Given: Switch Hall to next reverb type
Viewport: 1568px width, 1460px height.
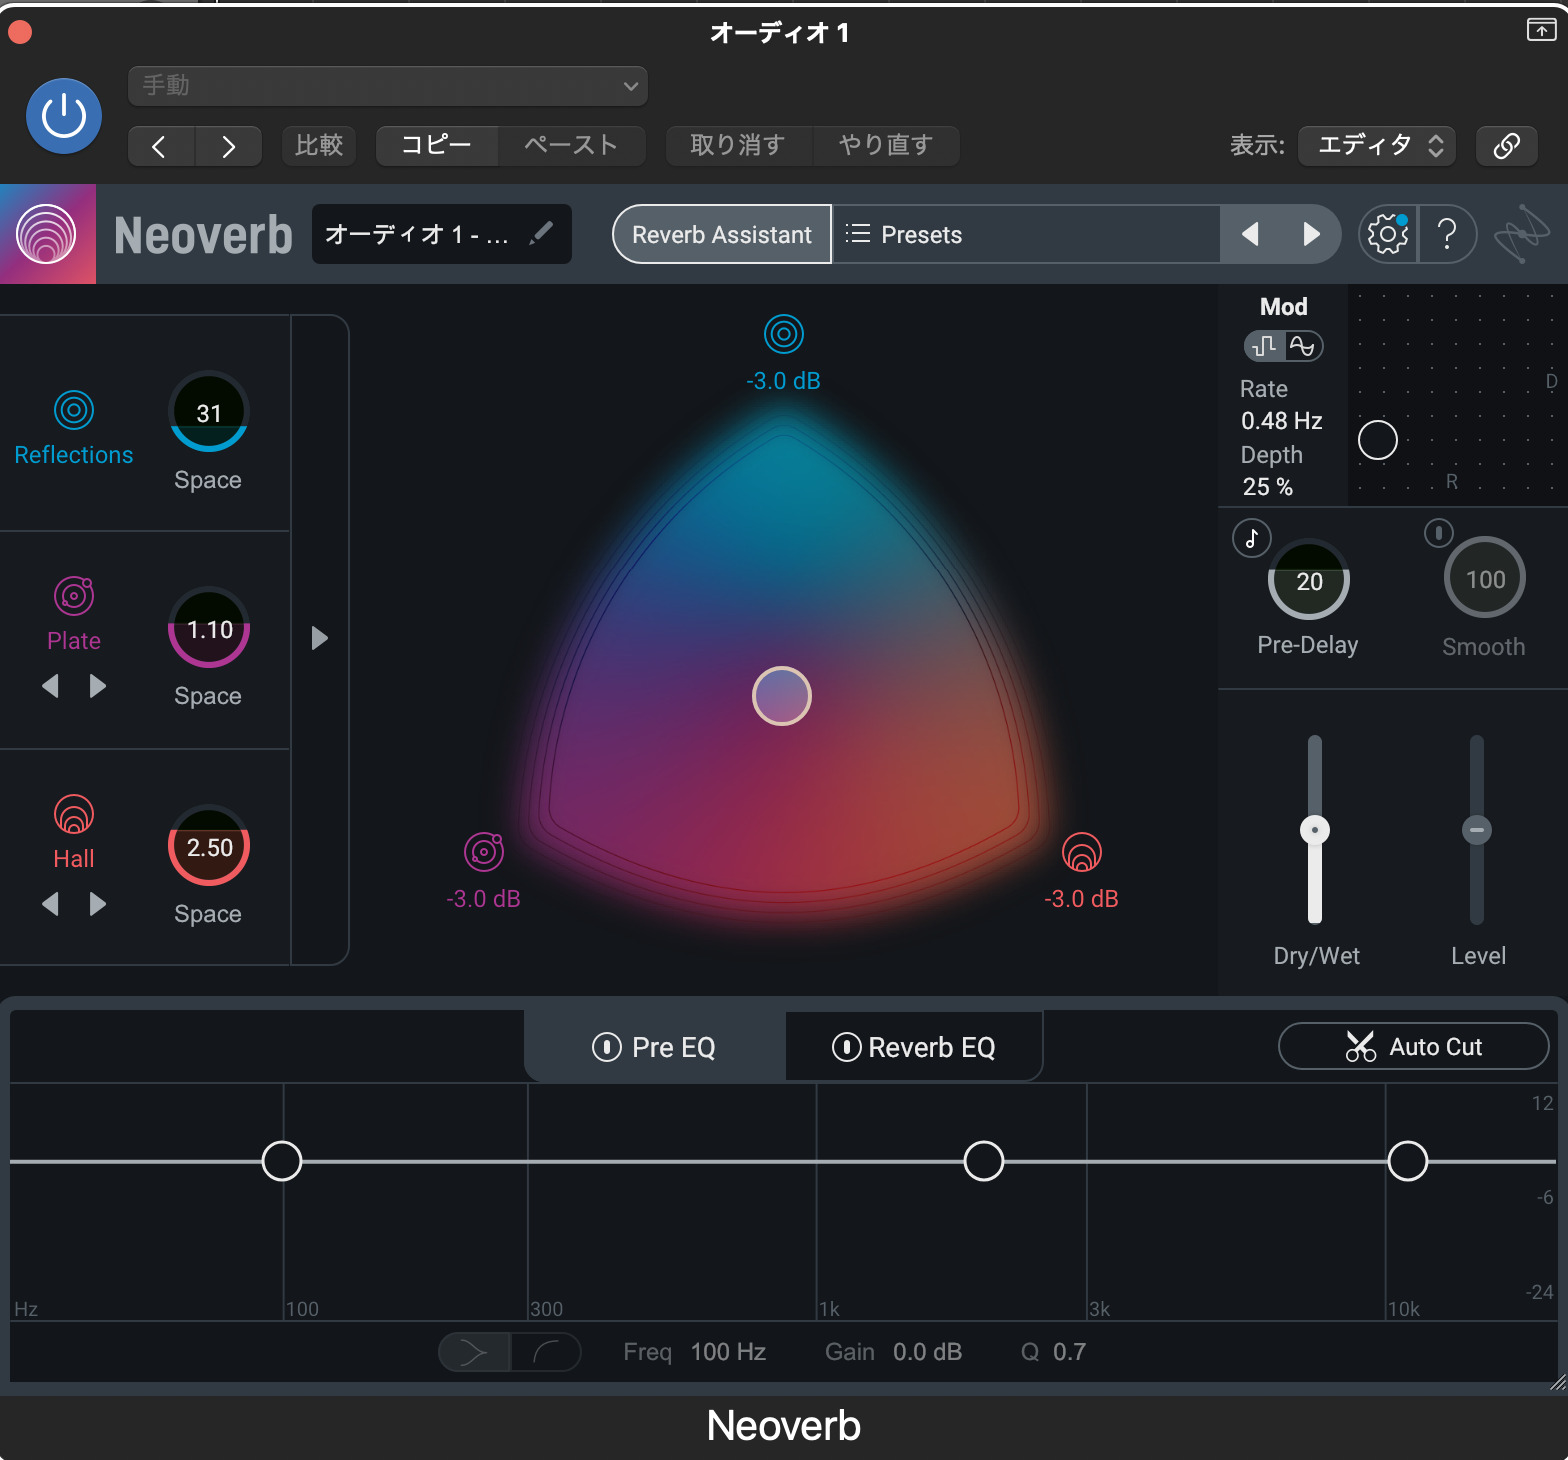Looking at the screenshot, I should (x=97, y=904).
